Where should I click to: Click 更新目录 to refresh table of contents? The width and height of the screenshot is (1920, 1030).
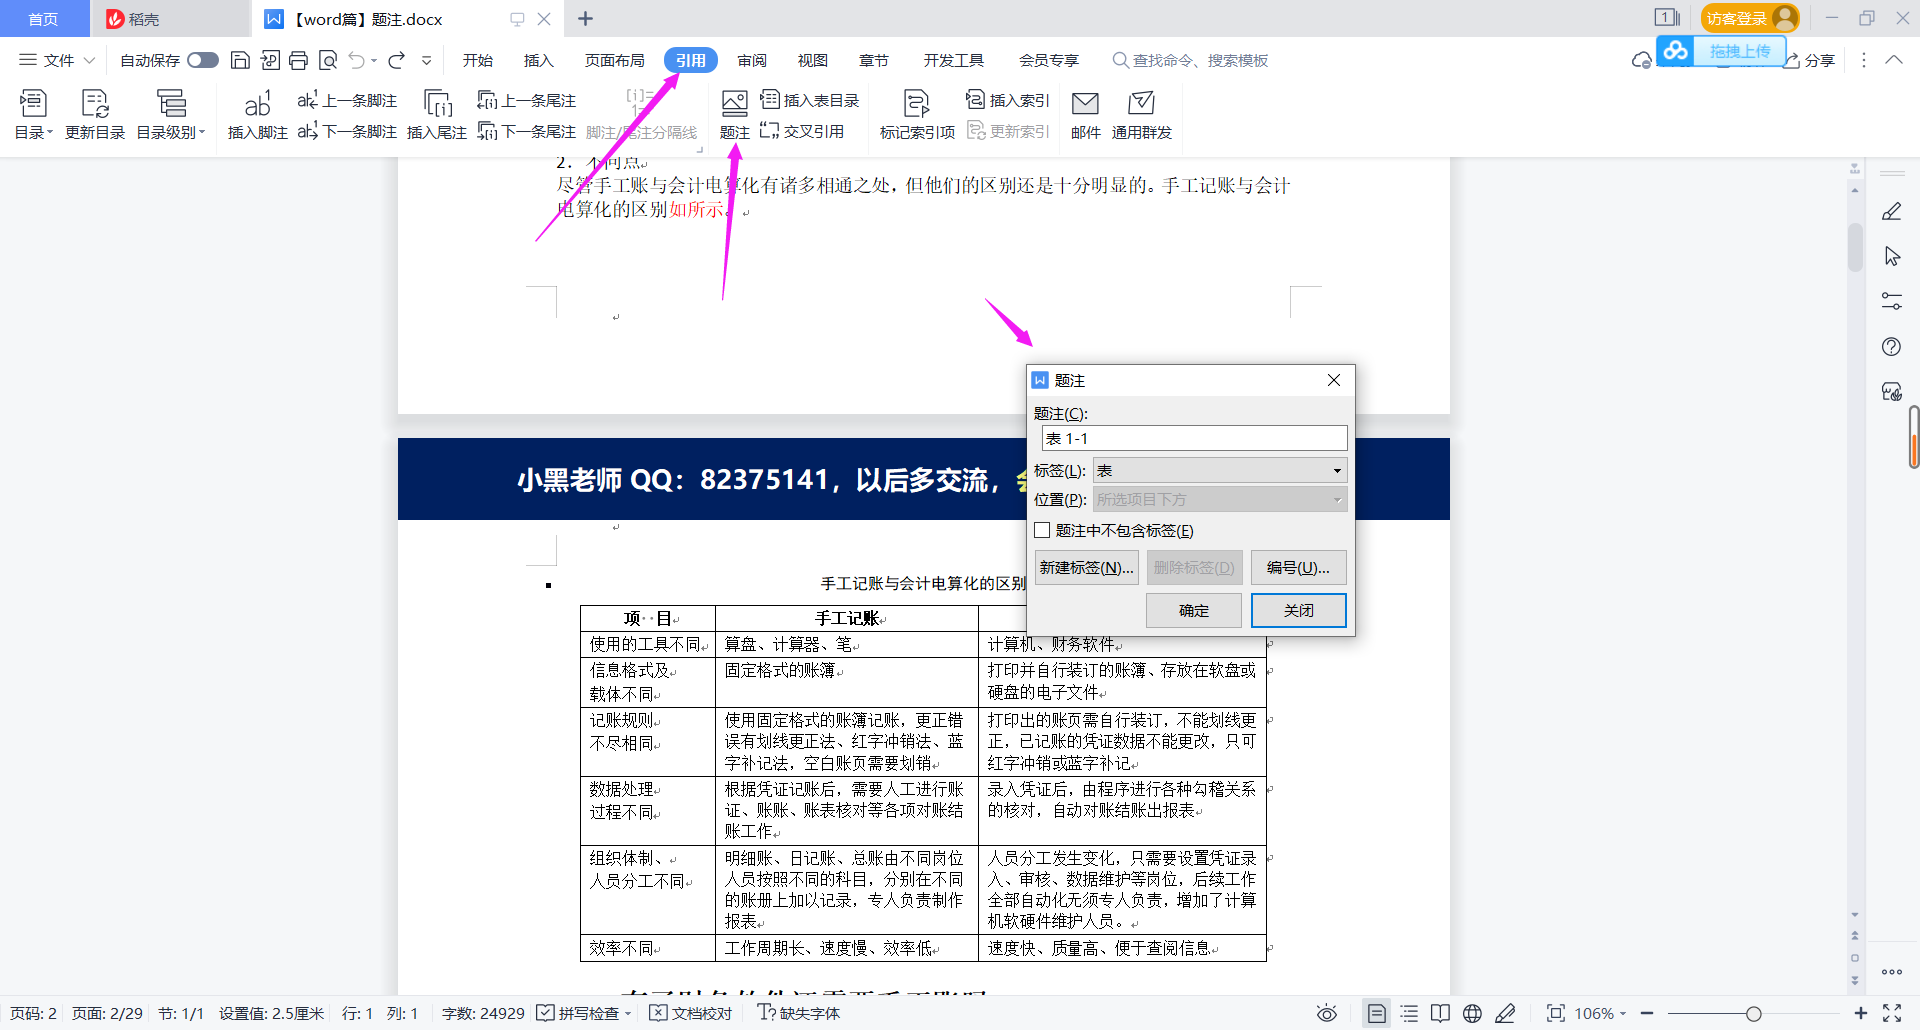pos(94,113)
